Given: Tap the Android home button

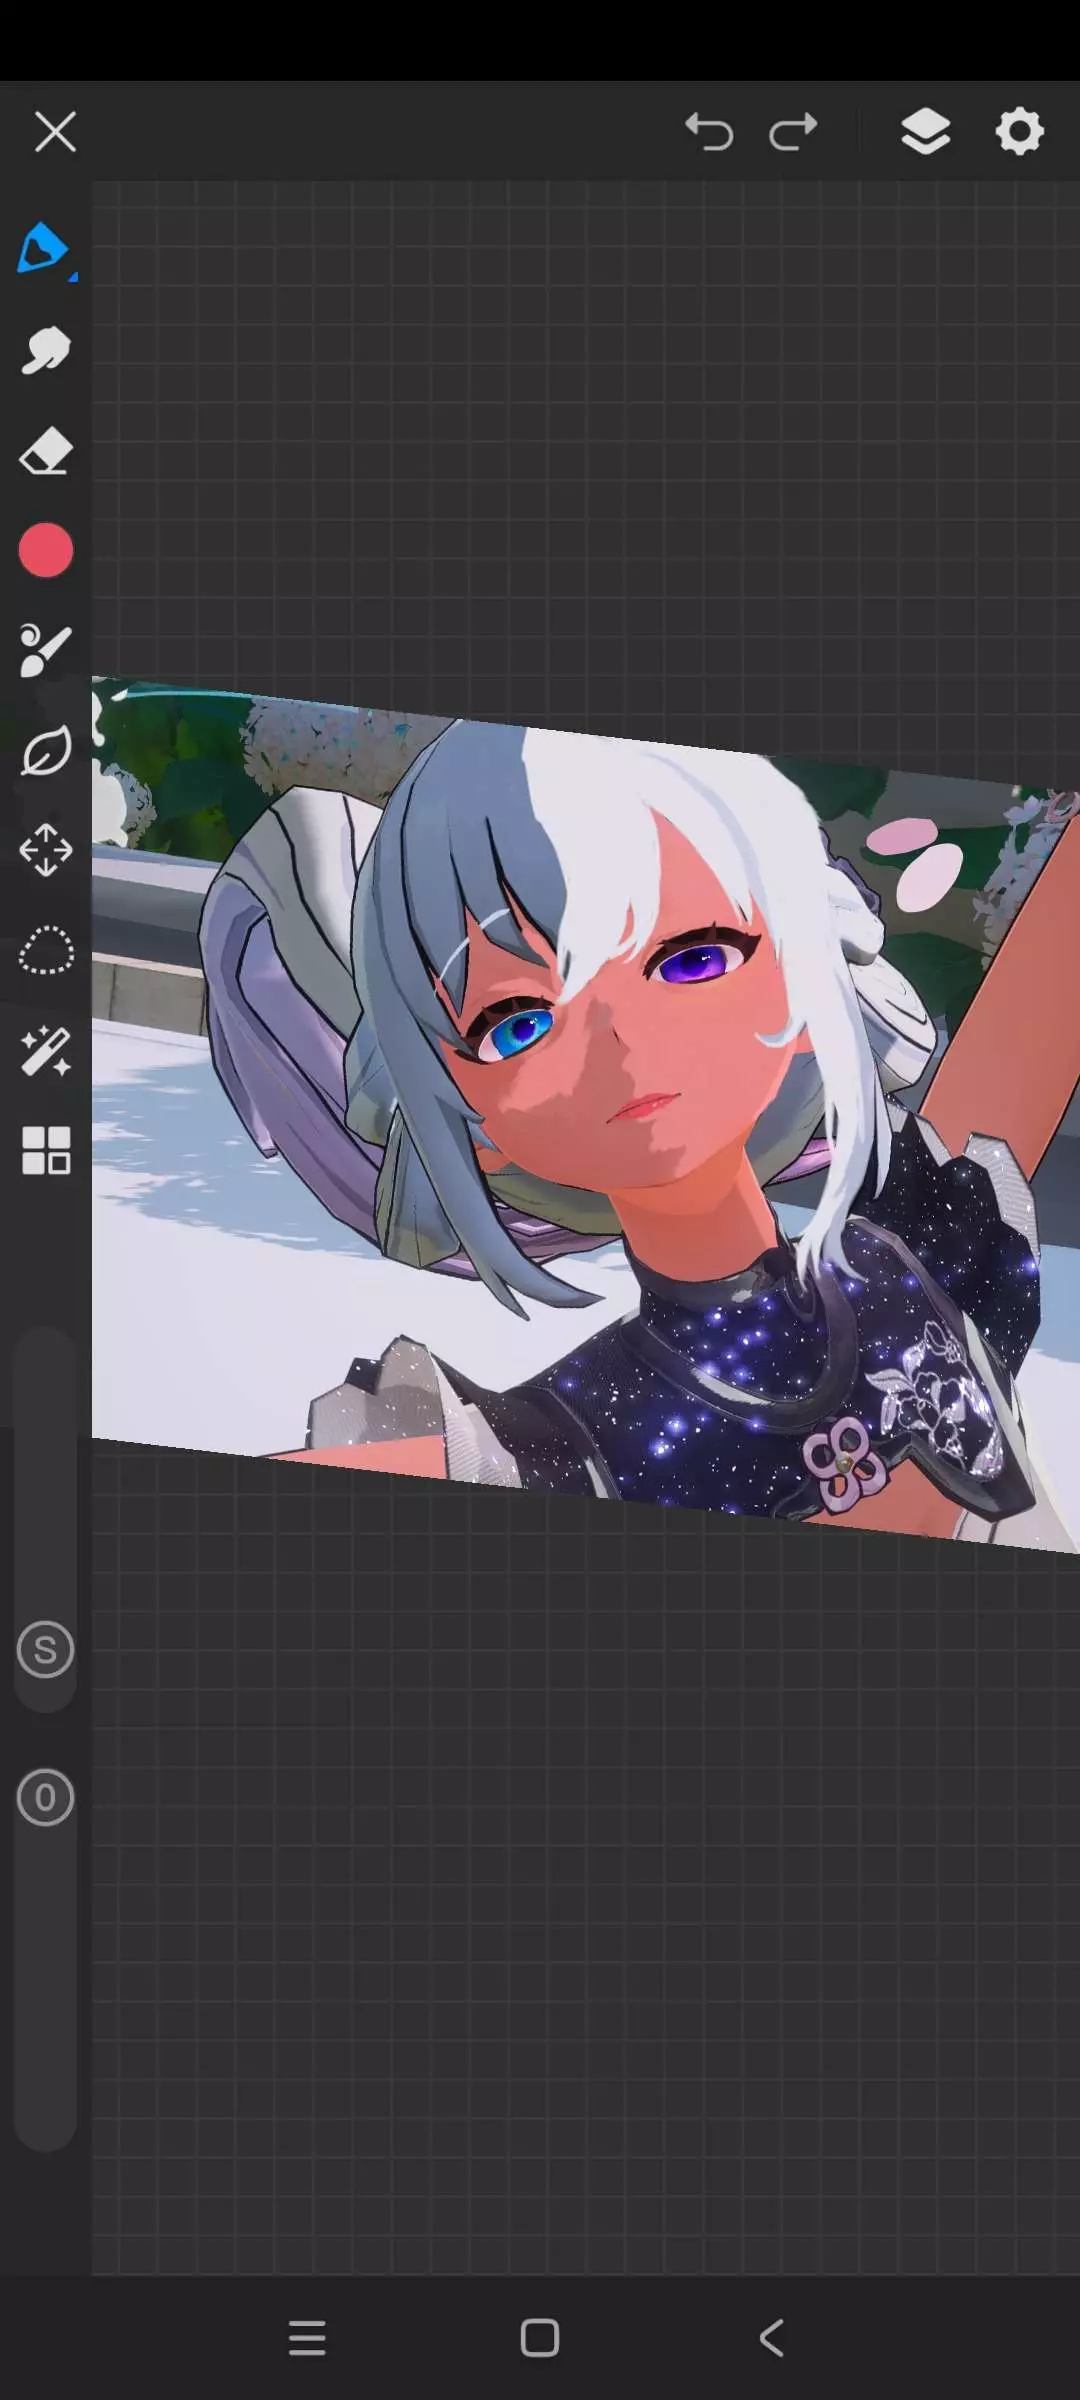Looking at the screenshot, I should (x=540, y=2338).
